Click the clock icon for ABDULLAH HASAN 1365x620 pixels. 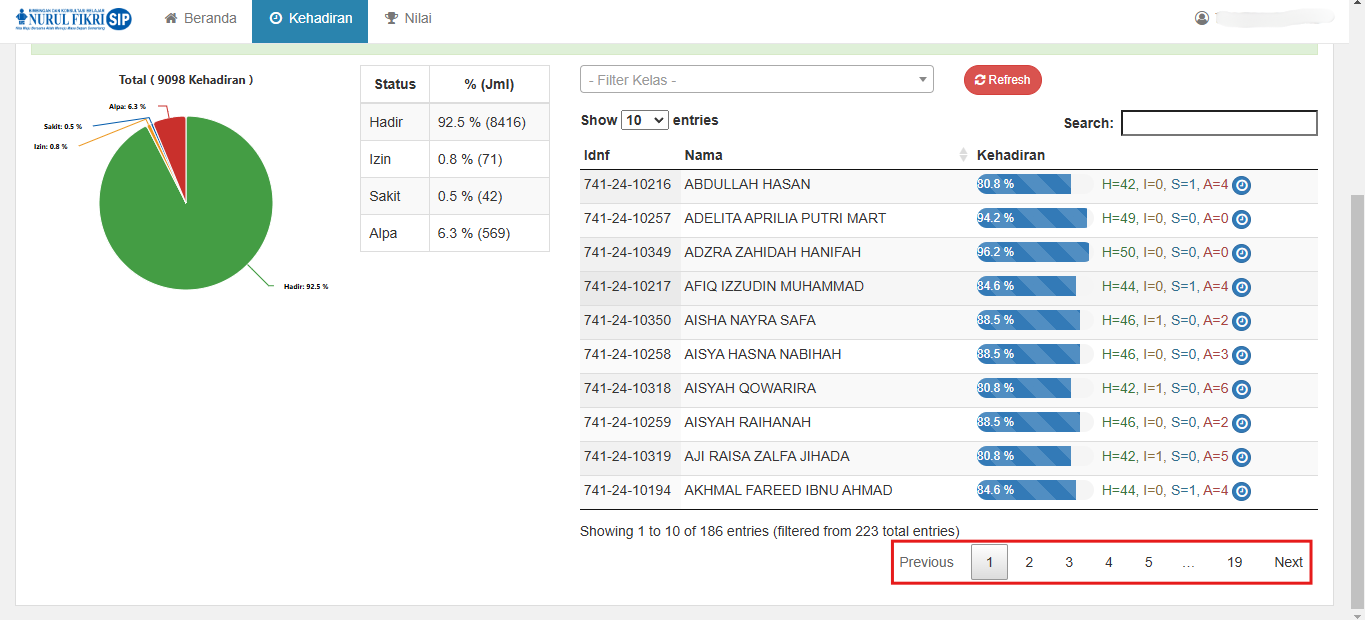(x=1241, y=185)
